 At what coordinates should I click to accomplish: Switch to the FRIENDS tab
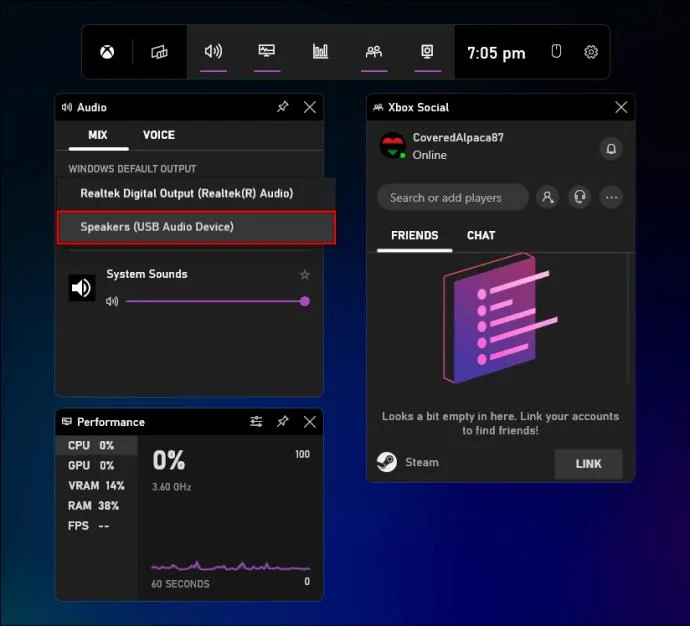coord(415,236)
